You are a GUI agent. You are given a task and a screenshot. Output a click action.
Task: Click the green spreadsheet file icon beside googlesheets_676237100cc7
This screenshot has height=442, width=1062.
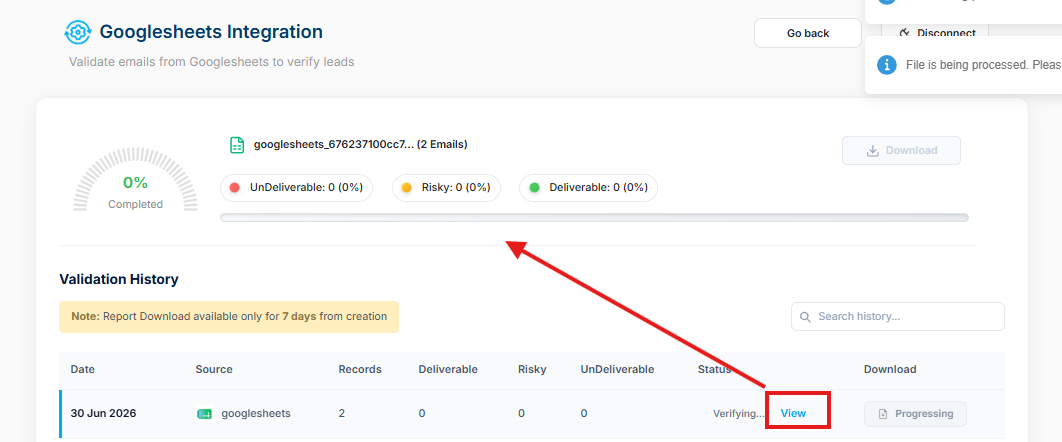237,145
